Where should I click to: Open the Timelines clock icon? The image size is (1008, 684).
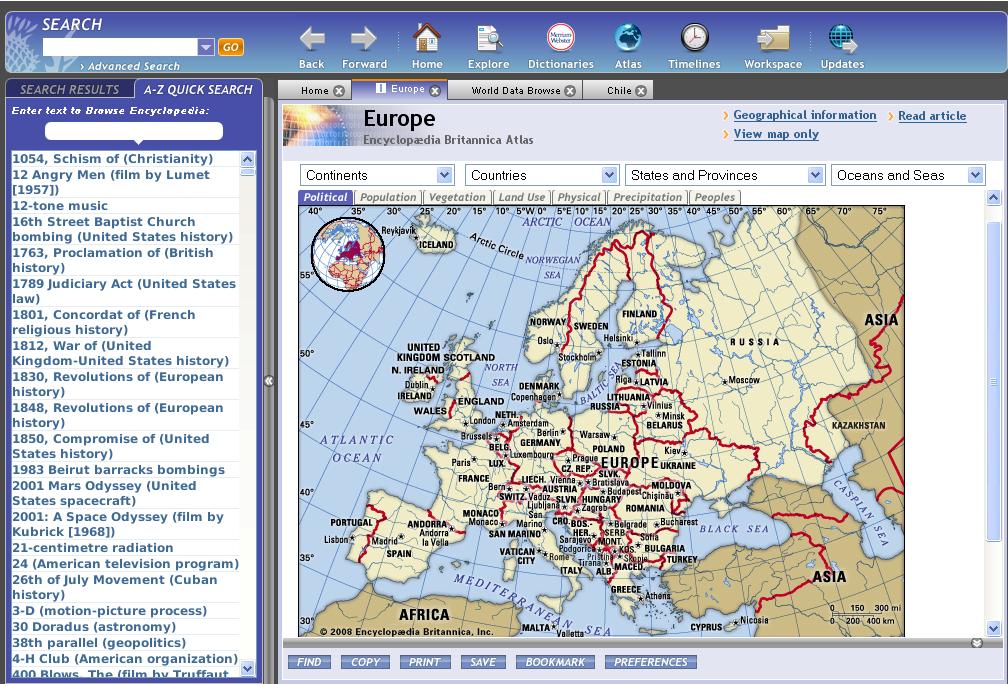pos(694,37)
